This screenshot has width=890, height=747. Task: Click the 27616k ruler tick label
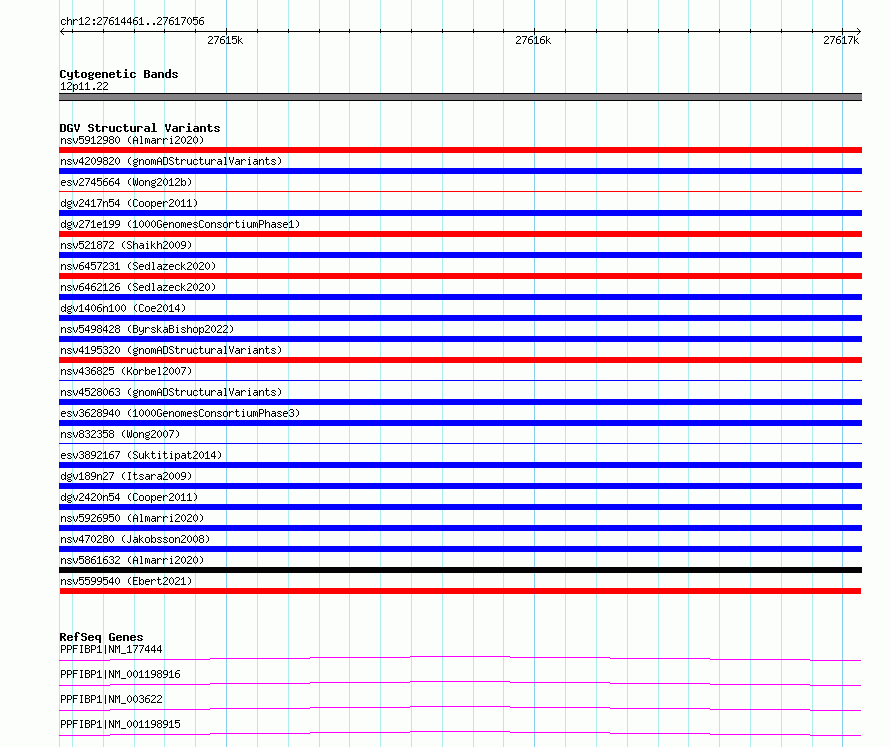[x=533, y=40]
